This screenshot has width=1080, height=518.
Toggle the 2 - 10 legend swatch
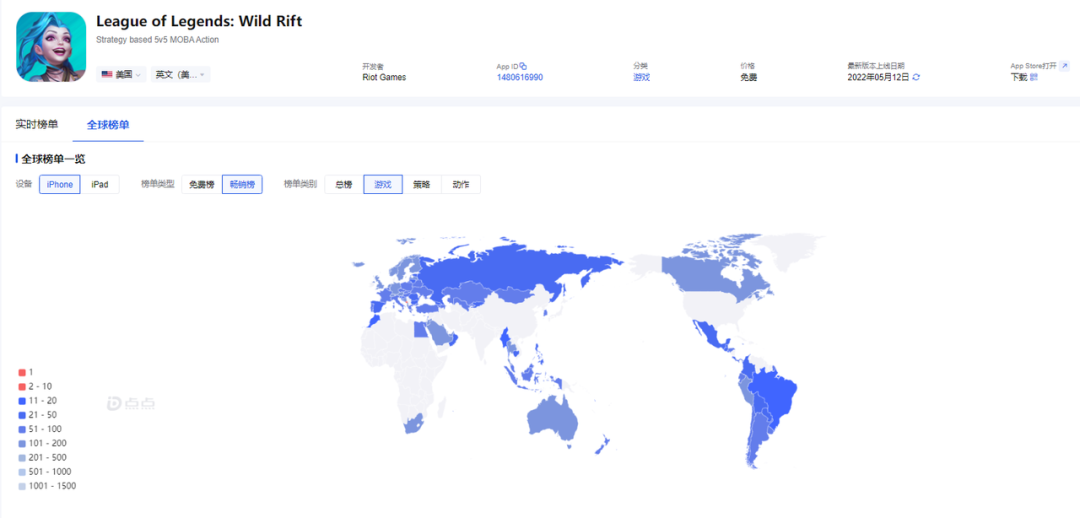coord(22,386)
